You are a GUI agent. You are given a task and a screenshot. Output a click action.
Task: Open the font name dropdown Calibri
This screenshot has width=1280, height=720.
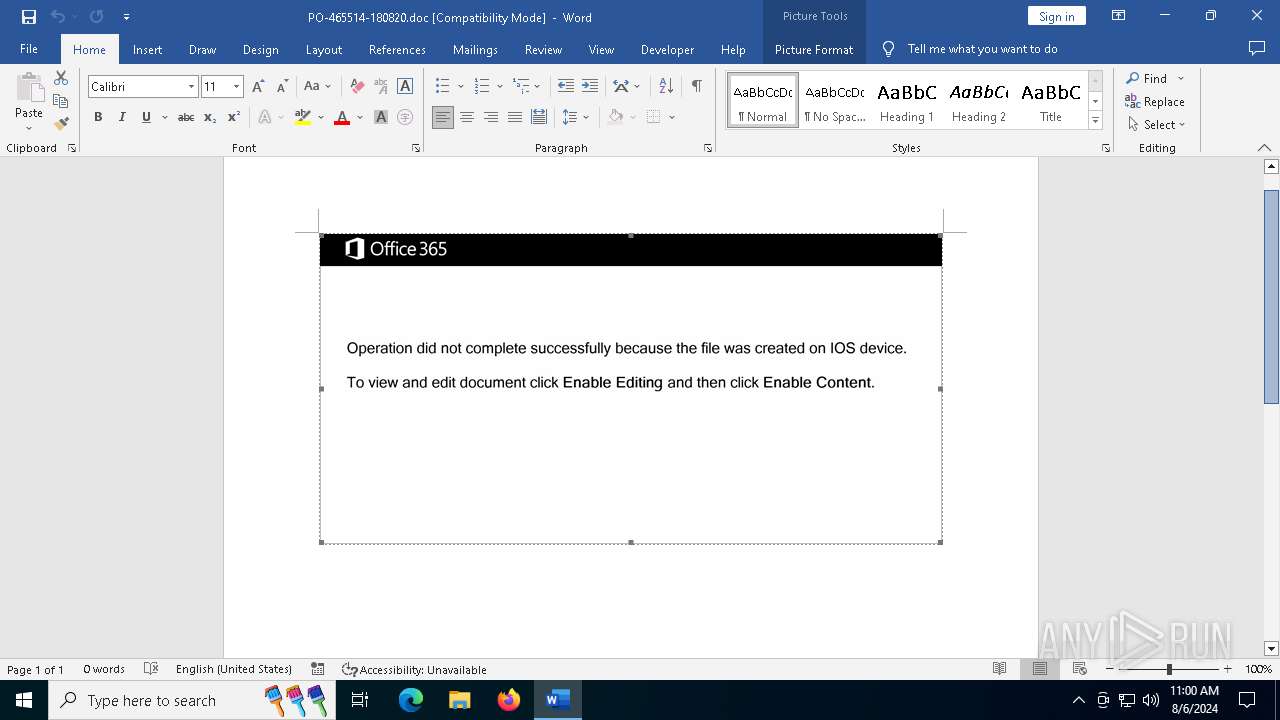click(191, 87)
